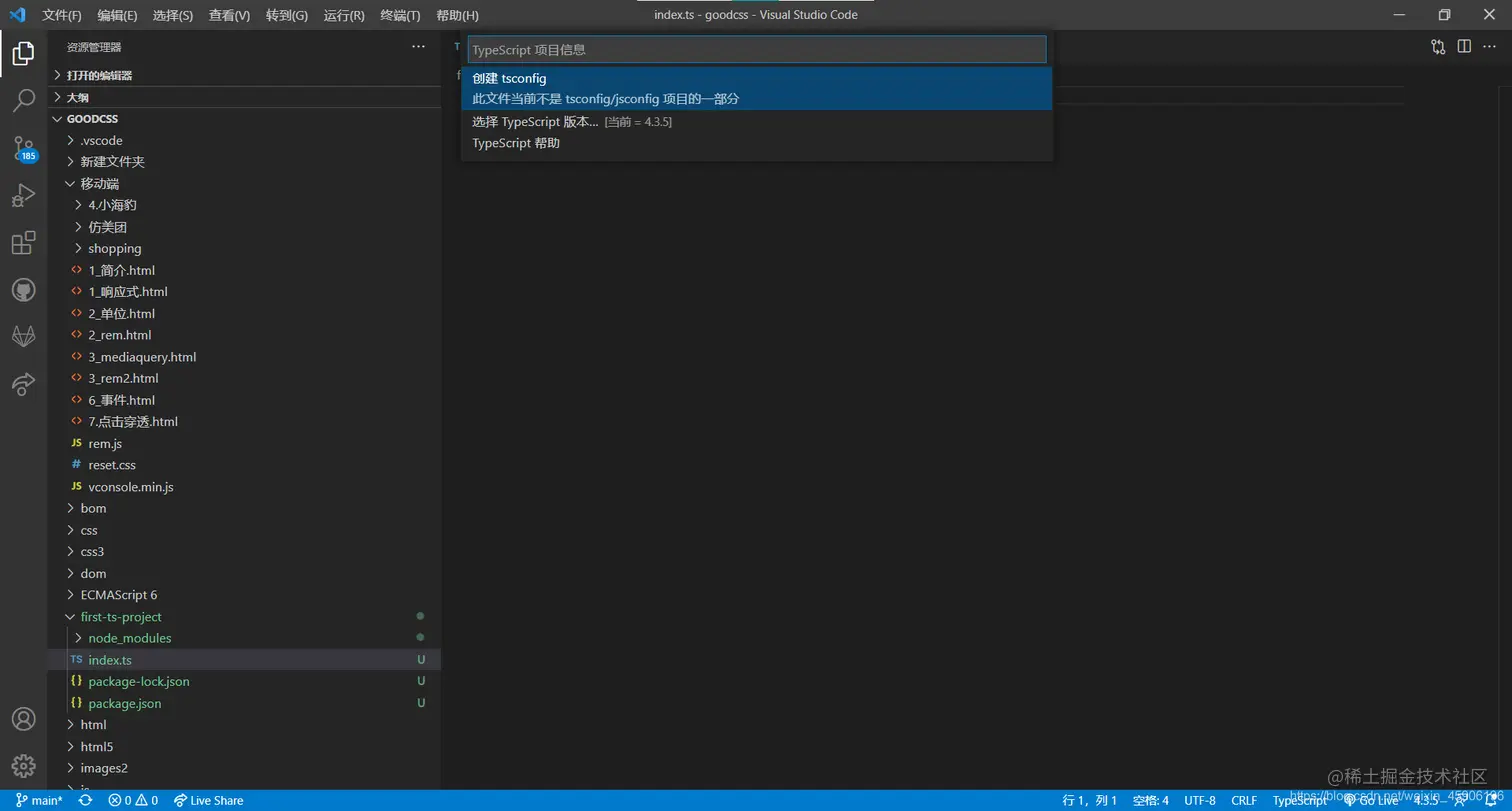The image size is (1512, 811).
Task: Click the synchronize changes icon in status bar
Action: [86, 800]
